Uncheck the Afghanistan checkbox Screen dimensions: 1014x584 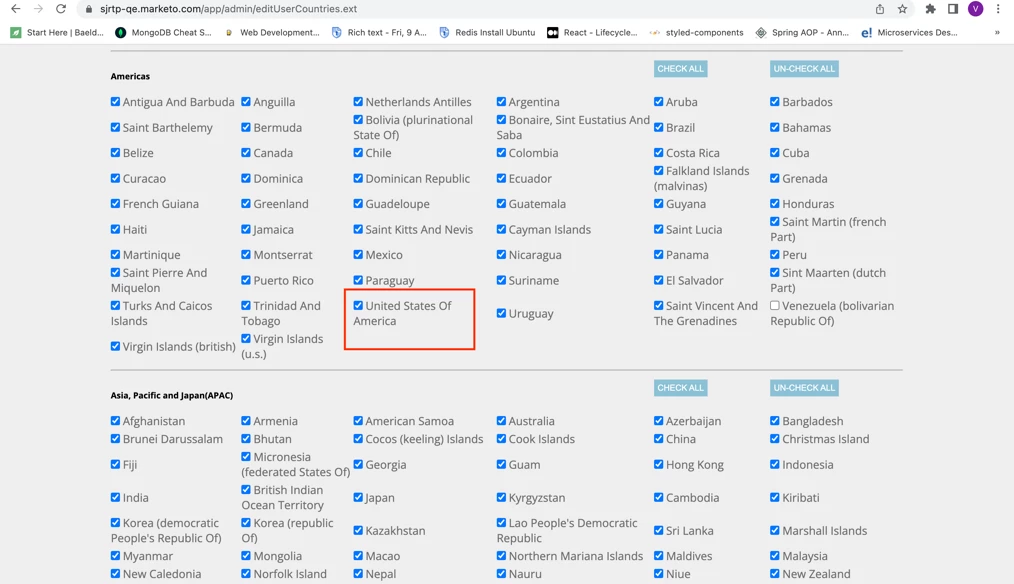coord(115,420)
